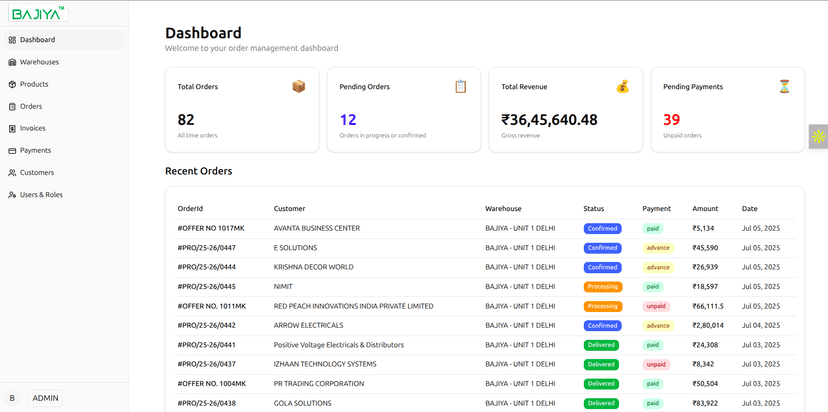828x412 pixels.
Task: Click customer E SOLUTIONS
Action: tap(295, 248)
